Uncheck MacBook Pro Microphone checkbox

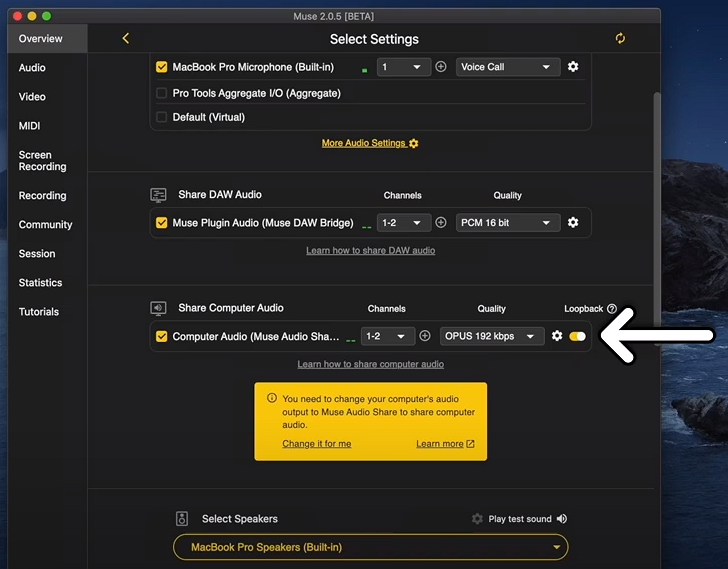(x=162, y=67)
